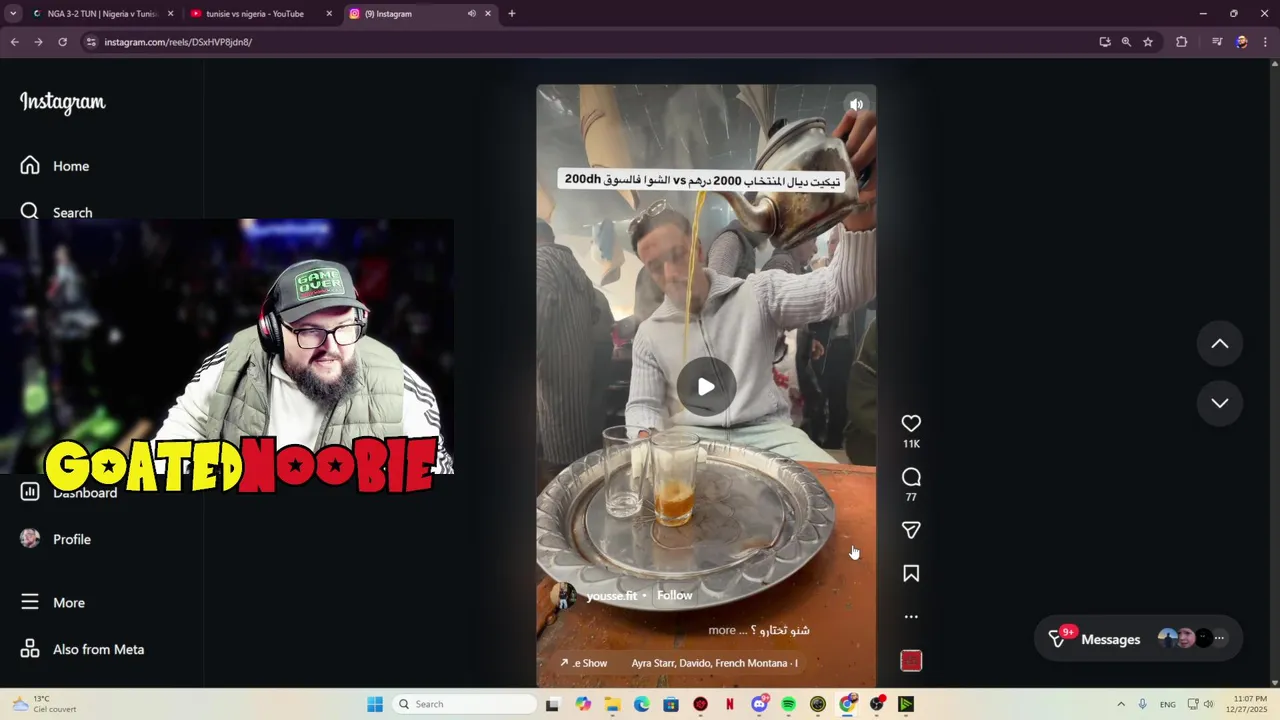This screenshot has height=720, width=1280.
Task: Go back in the browser
Action: (x=14, y=42)
